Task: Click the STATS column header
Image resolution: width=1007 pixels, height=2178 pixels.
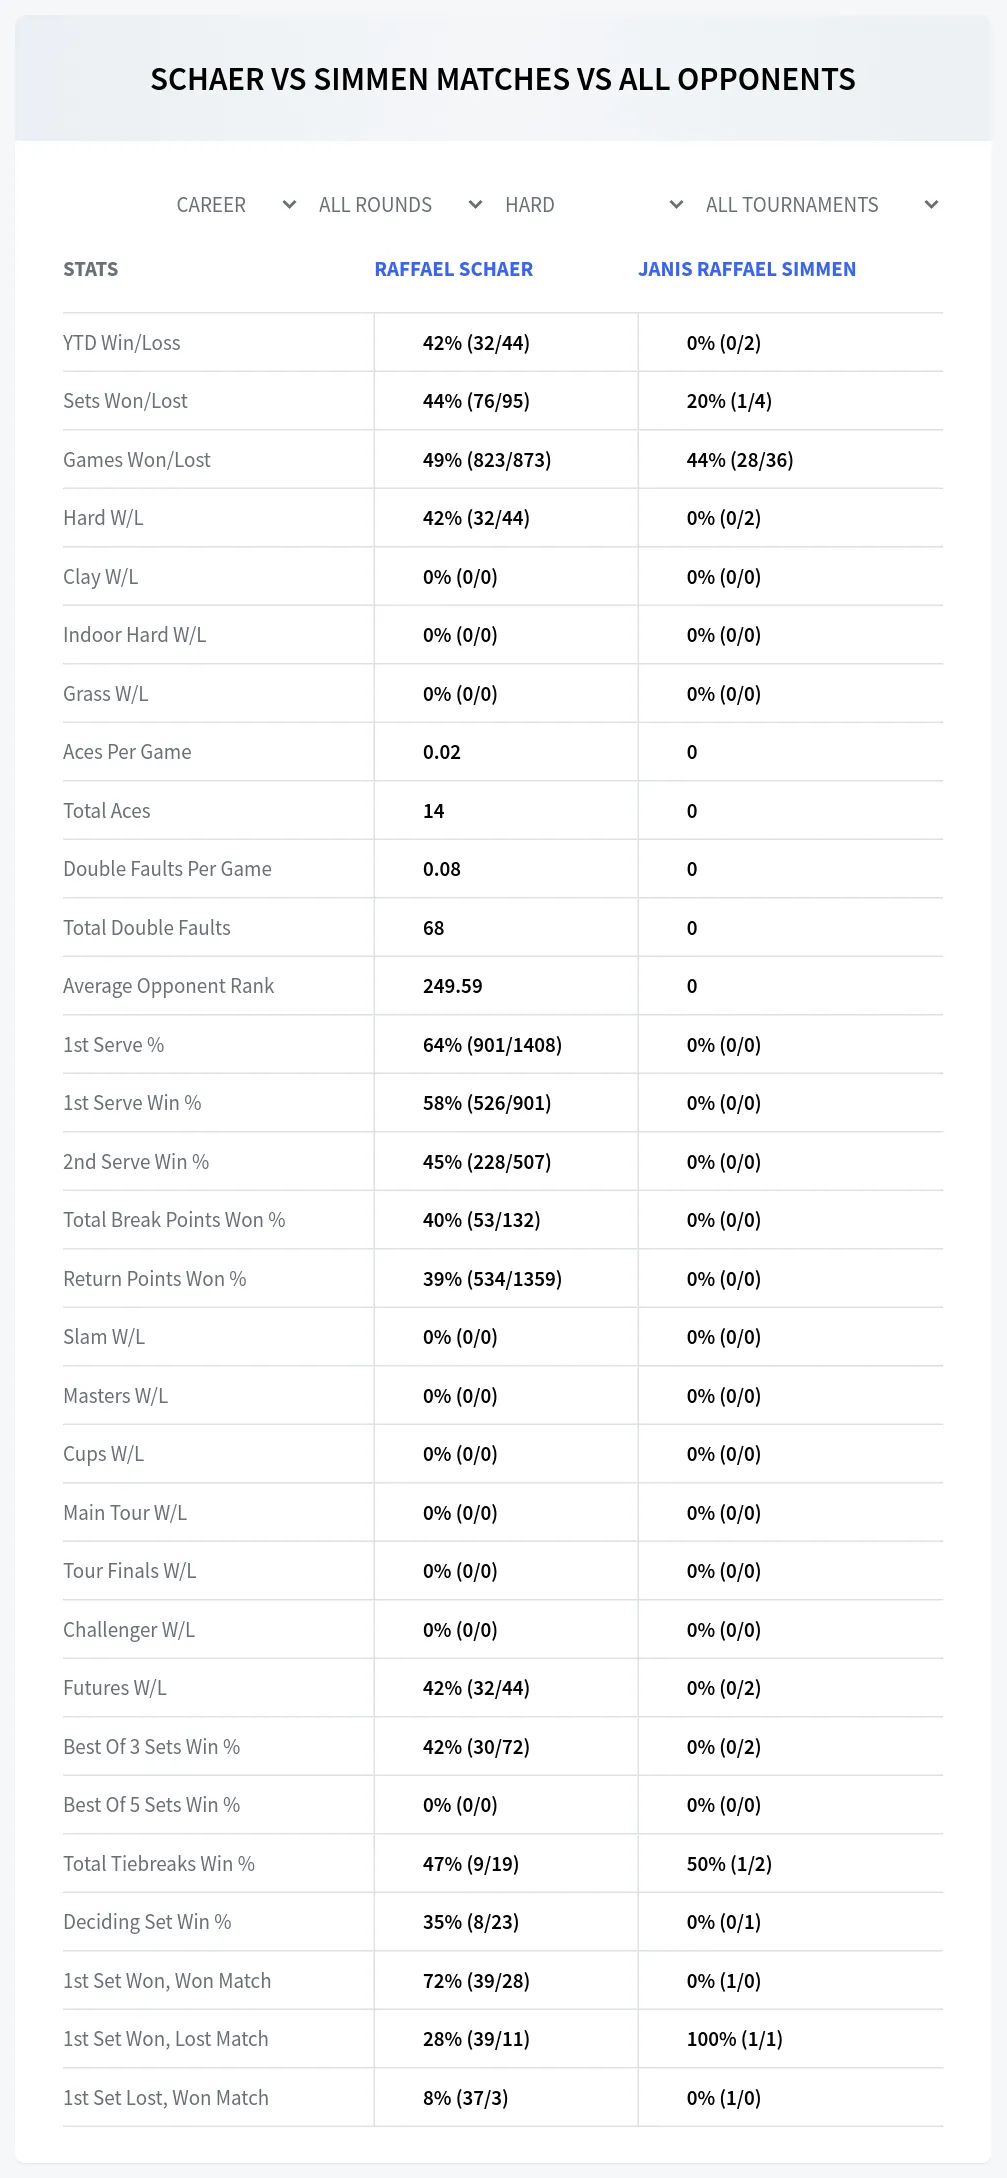Action: (x=91, y=269)
